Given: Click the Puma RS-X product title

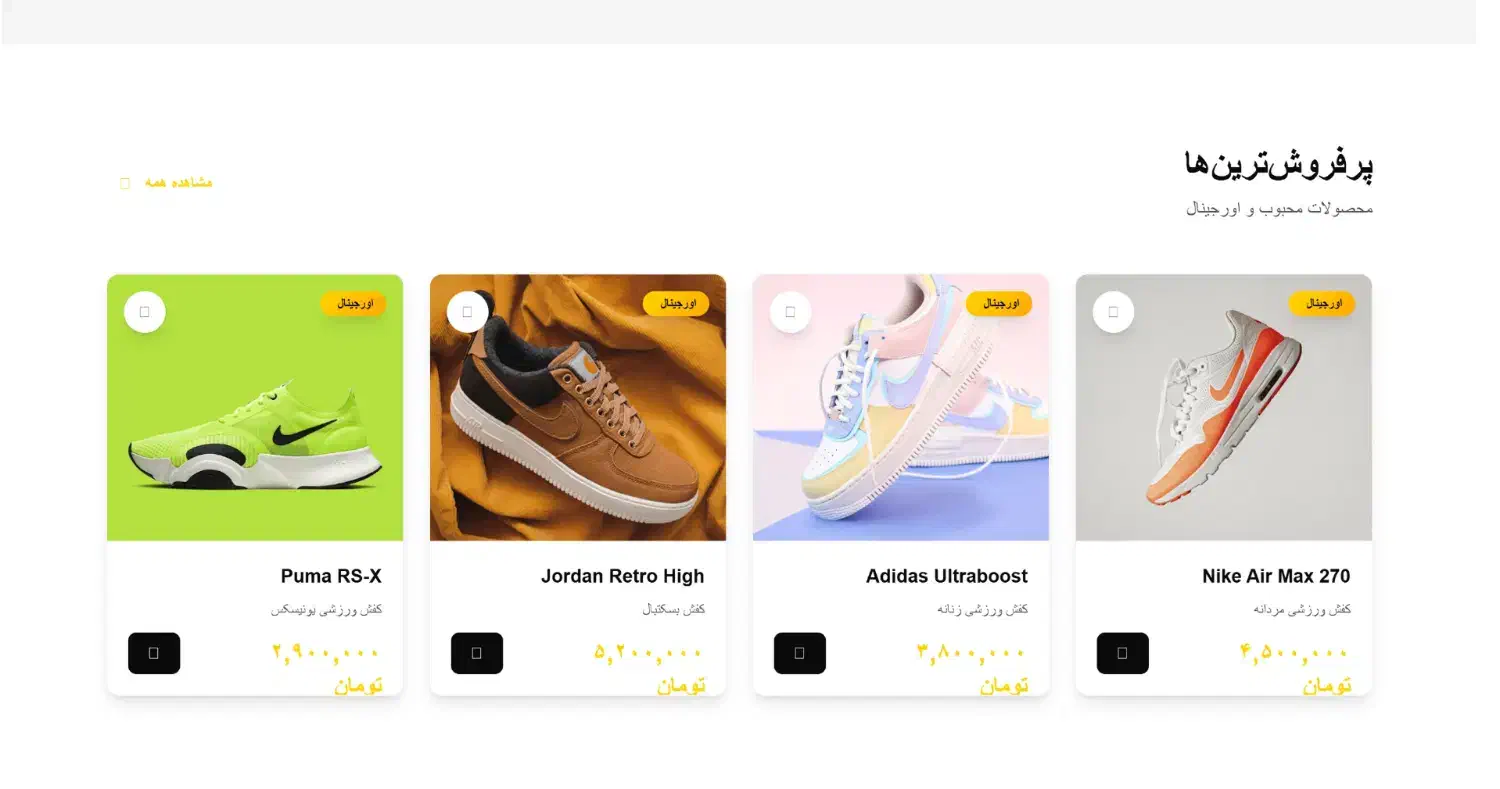Looking at the screenshot, I should [331, 576].
